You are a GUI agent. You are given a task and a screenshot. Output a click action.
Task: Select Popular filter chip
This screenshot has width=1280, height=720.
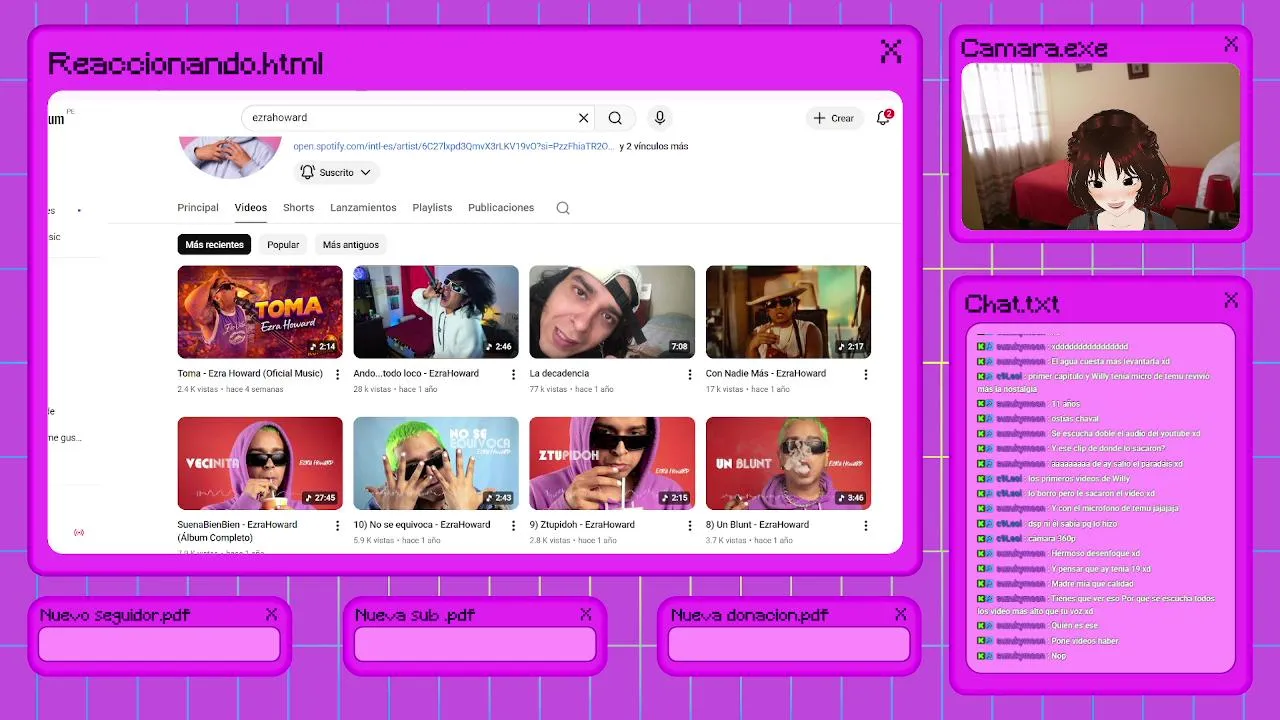tap(283, 245)
